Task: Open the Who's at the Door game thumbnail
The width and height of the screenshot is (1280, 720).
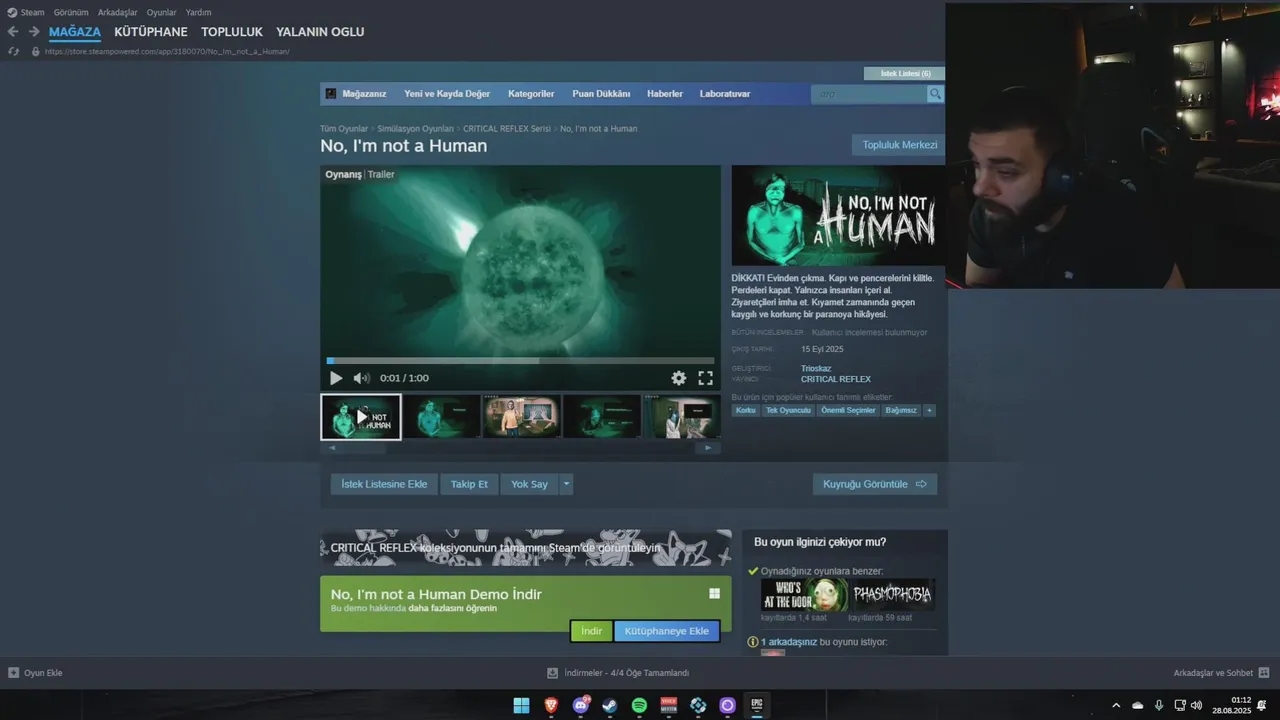Action: 804,595
